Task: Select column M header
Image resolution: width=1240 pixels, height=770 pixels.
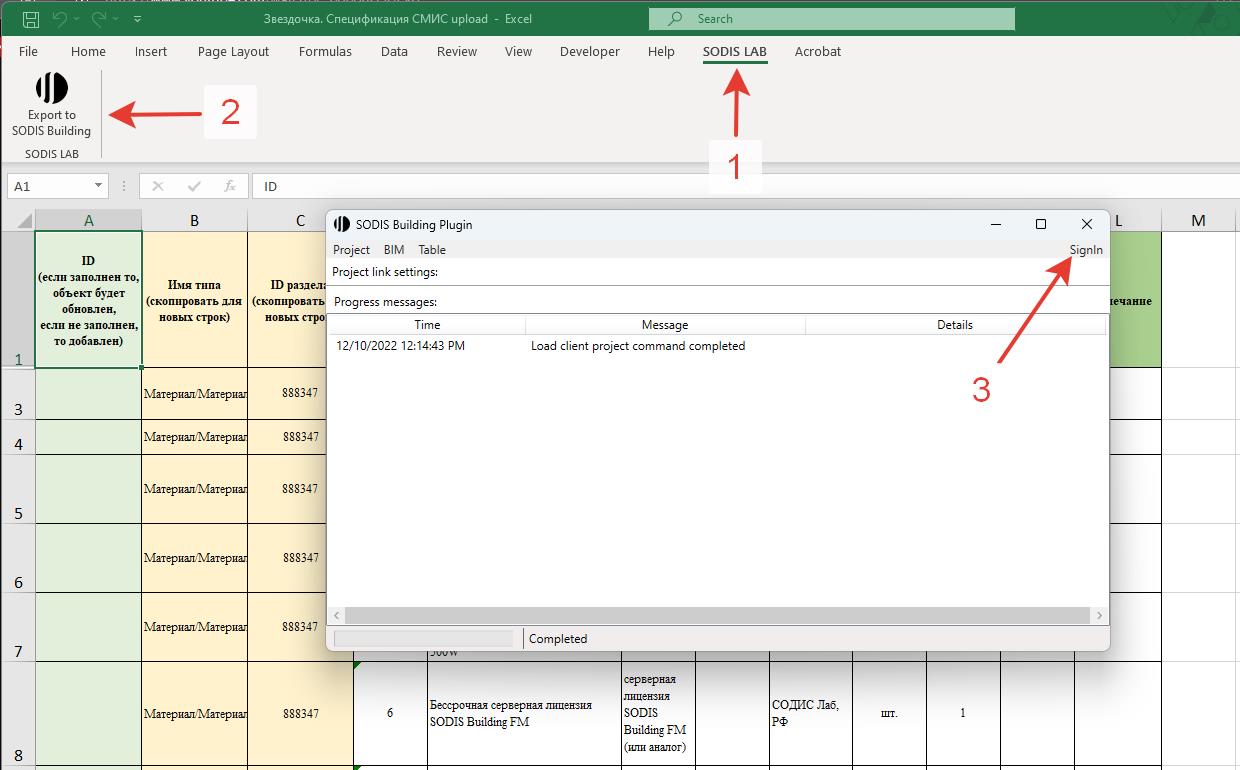Action: (x=1198, y=220)
